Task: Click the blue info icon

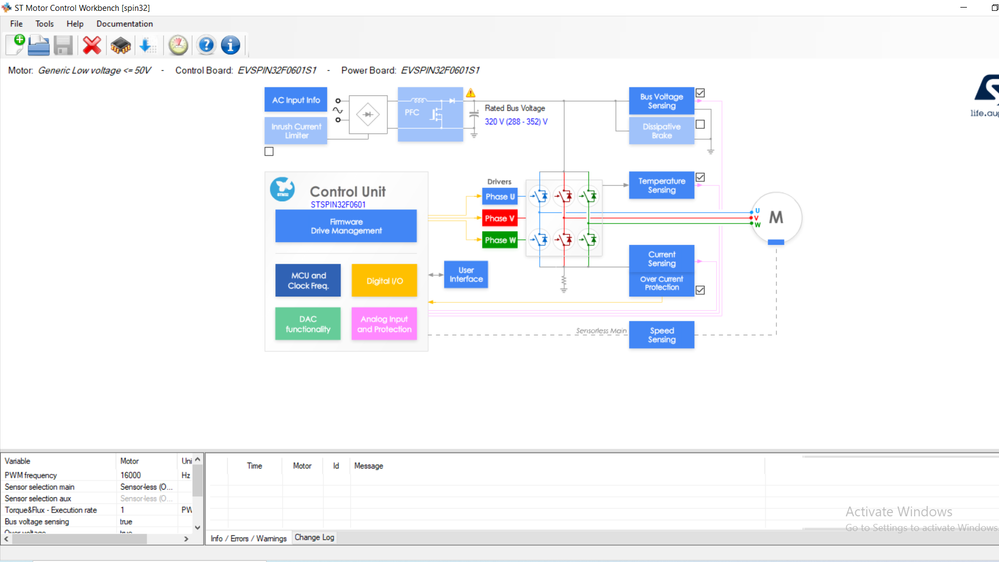Action: pos(231,45)
